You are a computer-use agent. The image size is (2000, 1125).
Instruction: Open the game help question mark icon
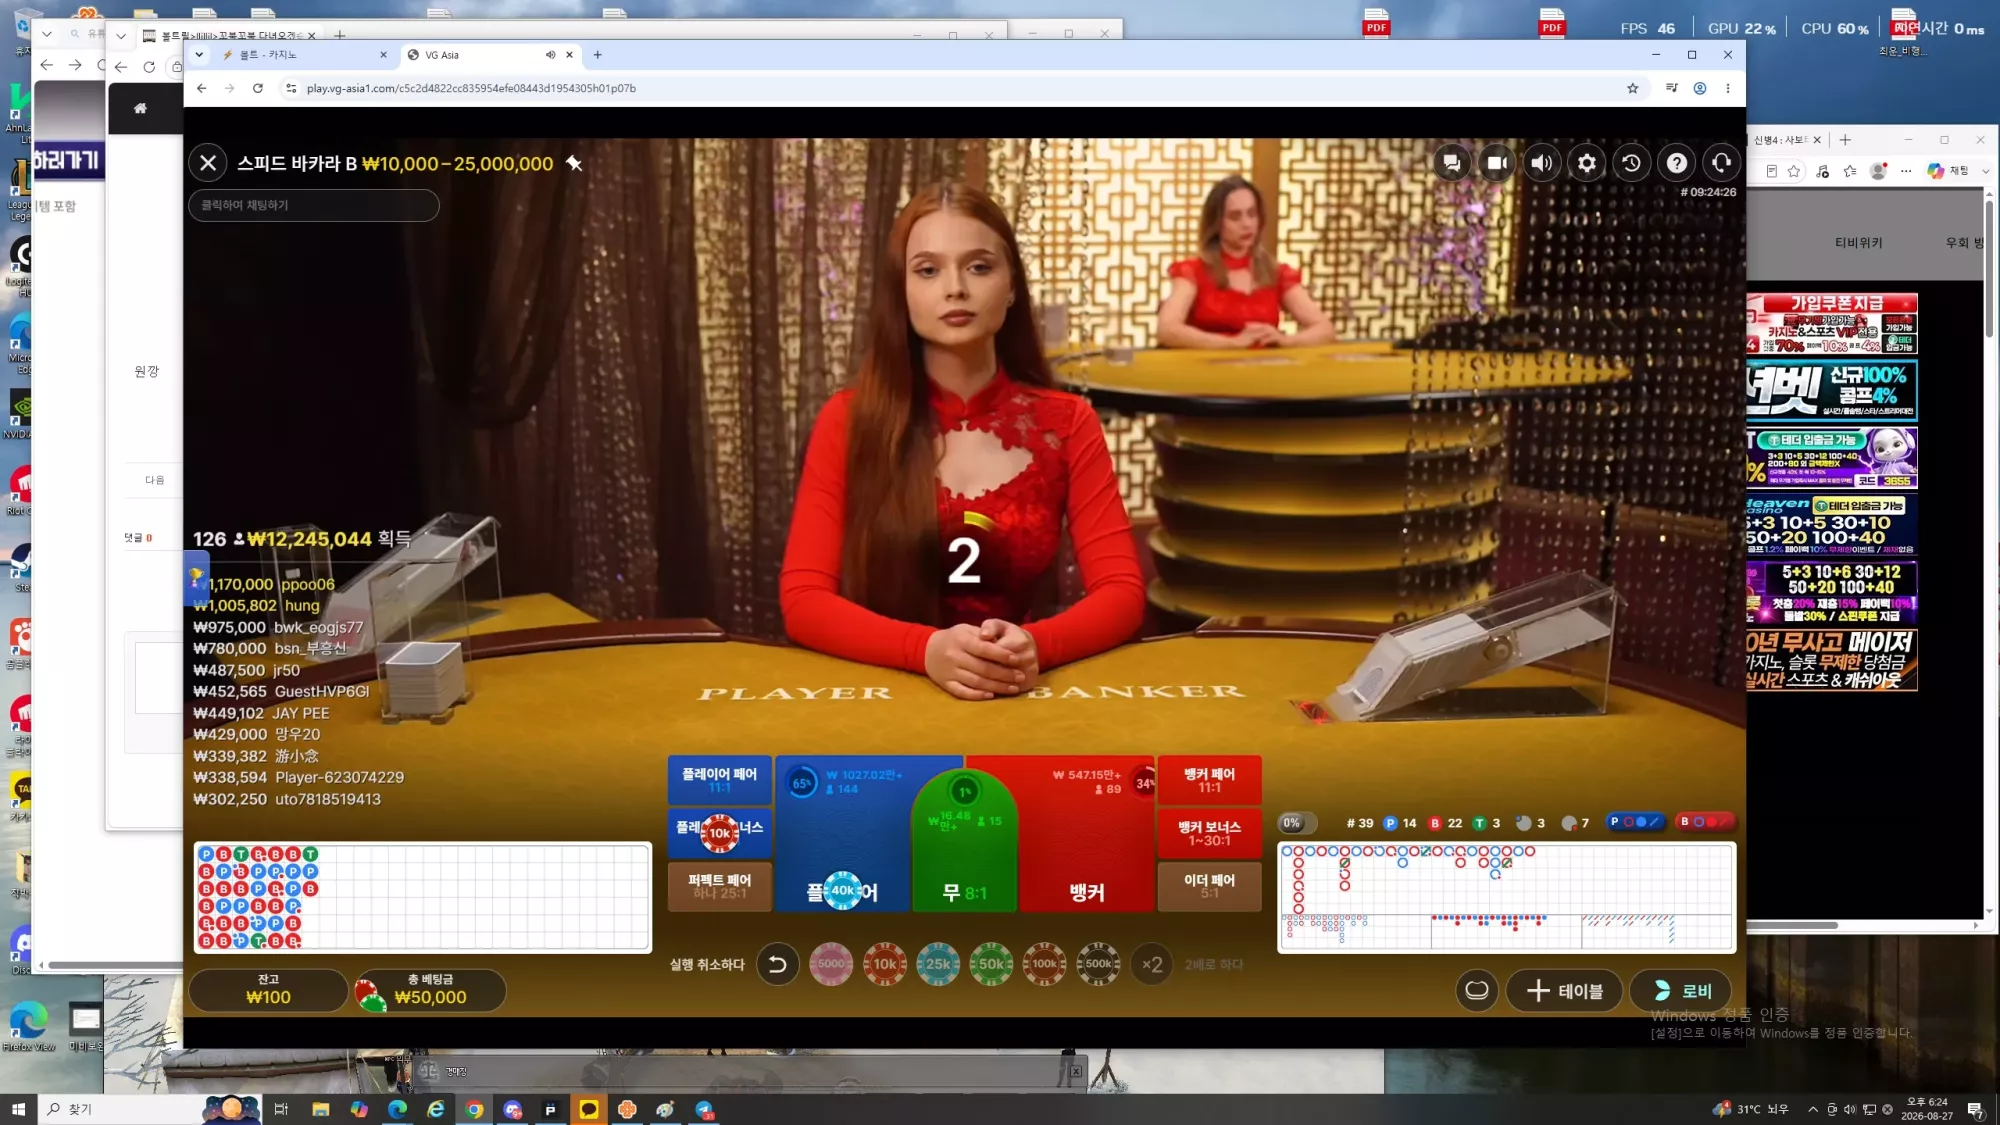point(1677,163)
